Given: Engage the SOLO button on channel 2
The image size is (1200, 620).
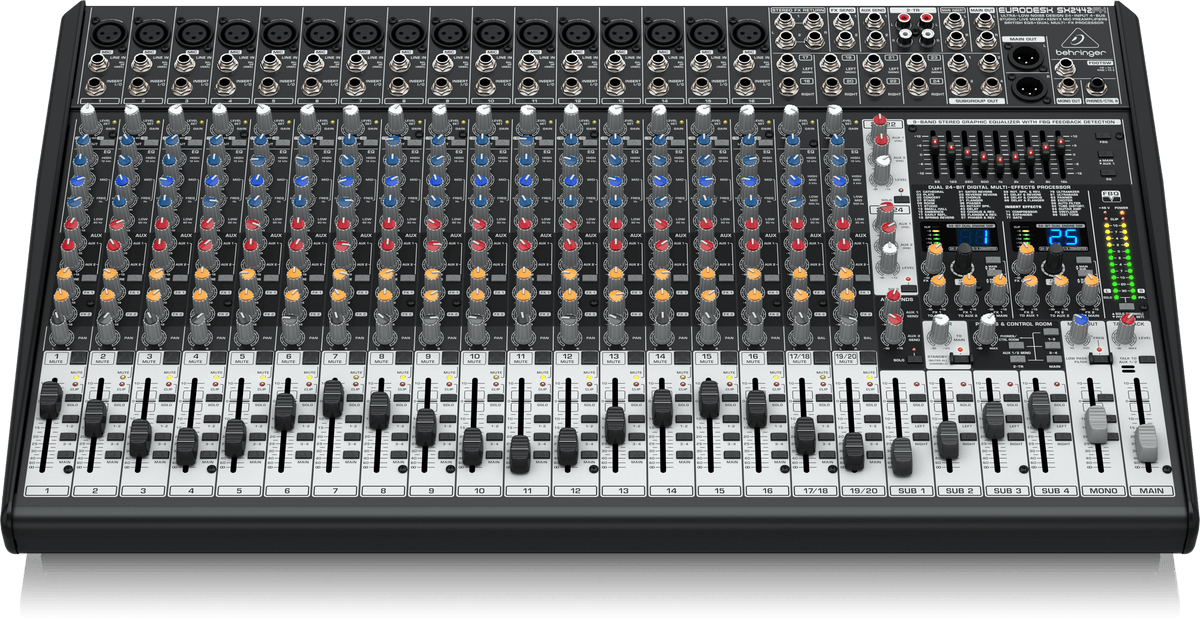Looking at the screenshot, I should pyautogui.click(x=120, y=397).
